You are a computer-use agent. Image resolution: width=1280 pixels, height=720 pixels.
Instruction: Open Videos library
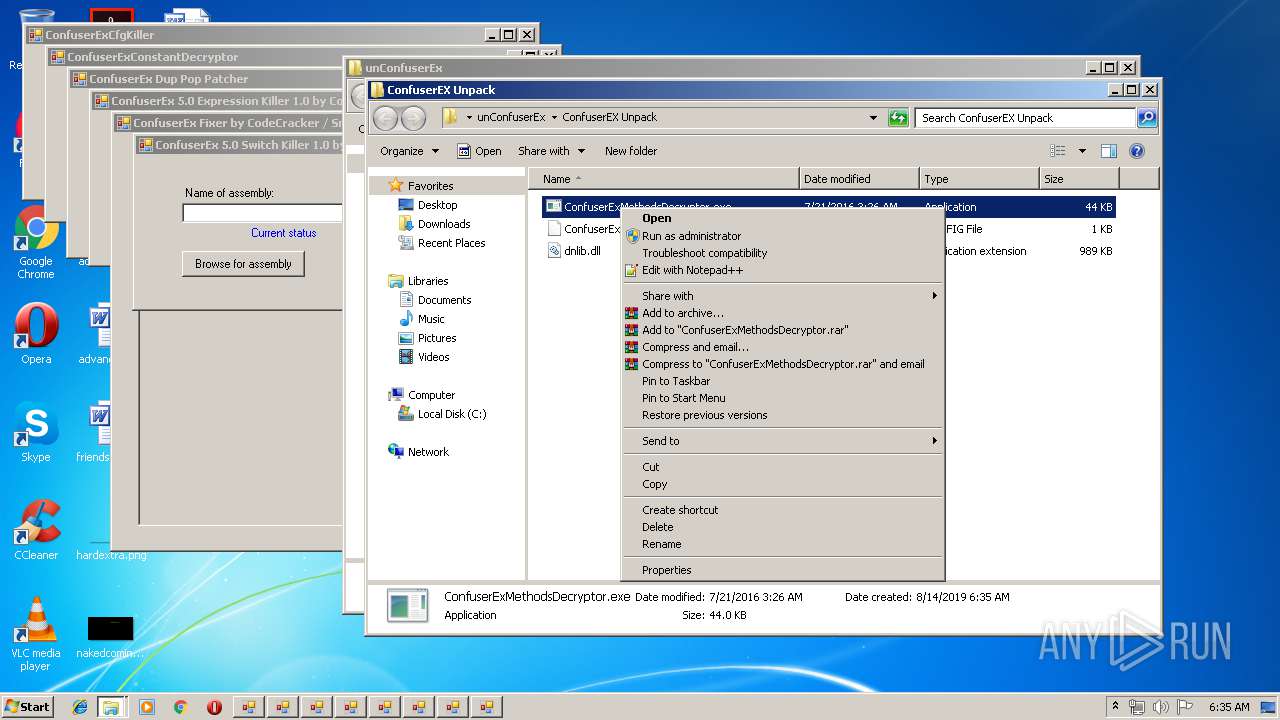click(433, 357)
